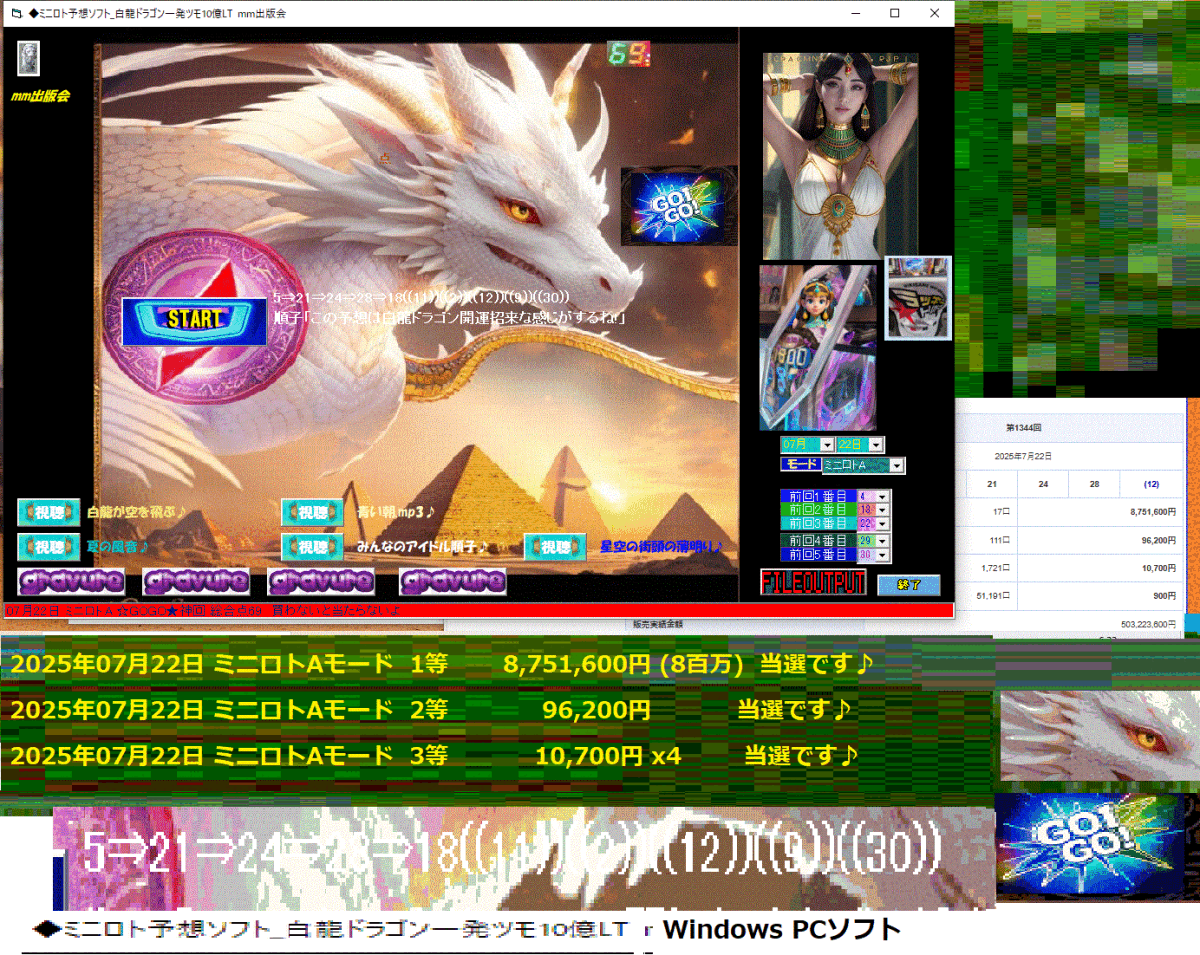Click the 1等 8,751,600円 winning banner line
Screen dimensions: 1200x955
(442, 665)
